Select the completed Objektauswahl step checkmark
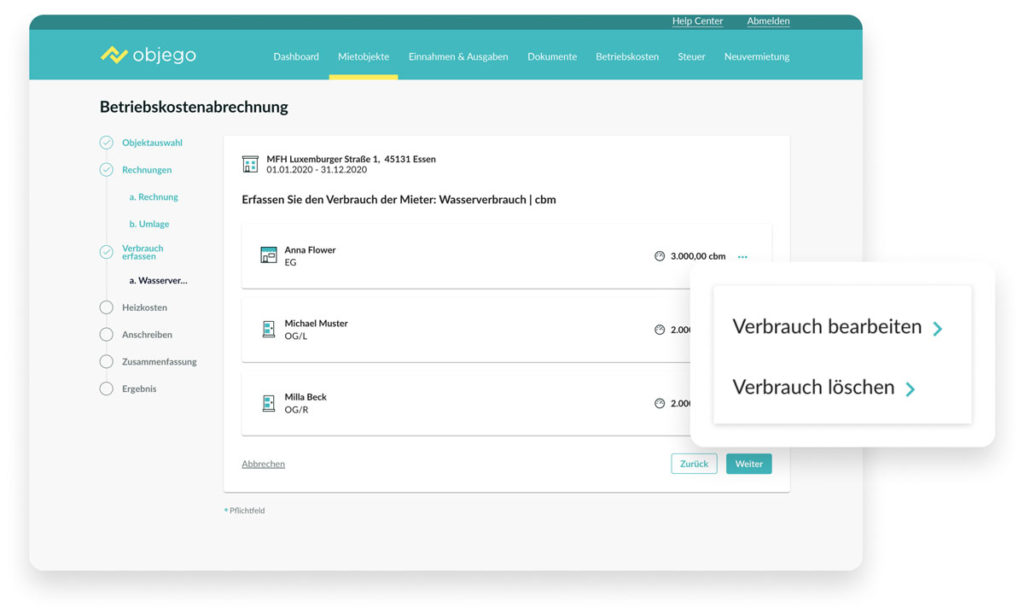Screen dimensions: 1024x614 click(x=106, y=143)
